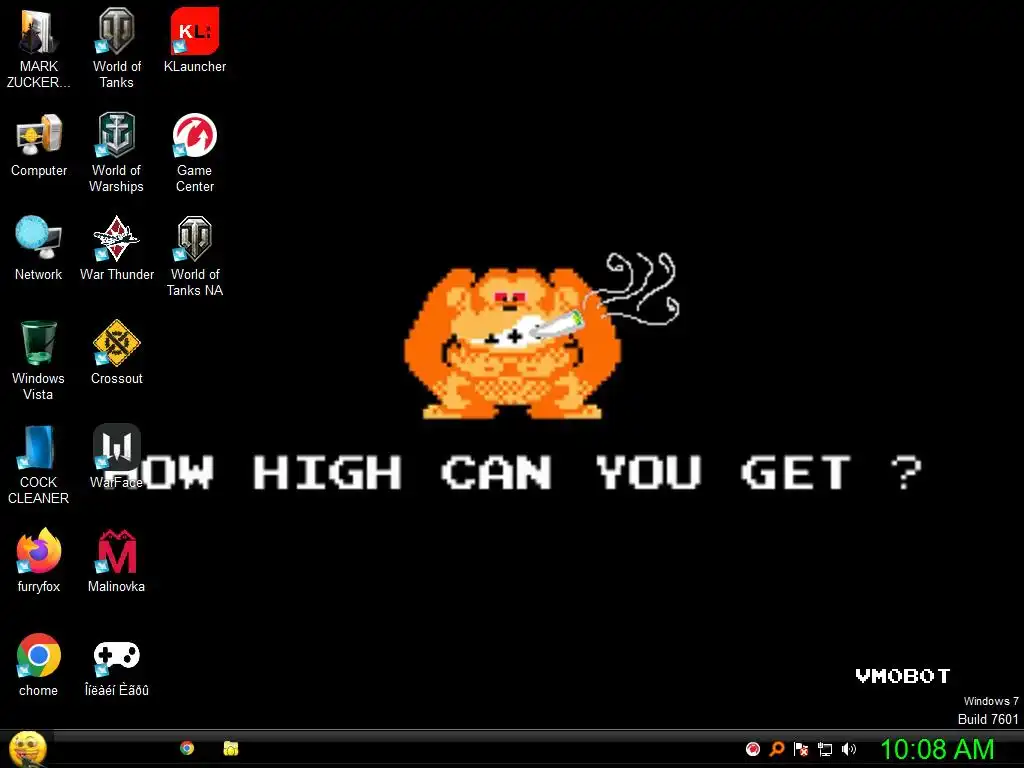Click the green 10:08 AM clock
This screenshot has height=768, width=1024.
click(x=937, y=749)
